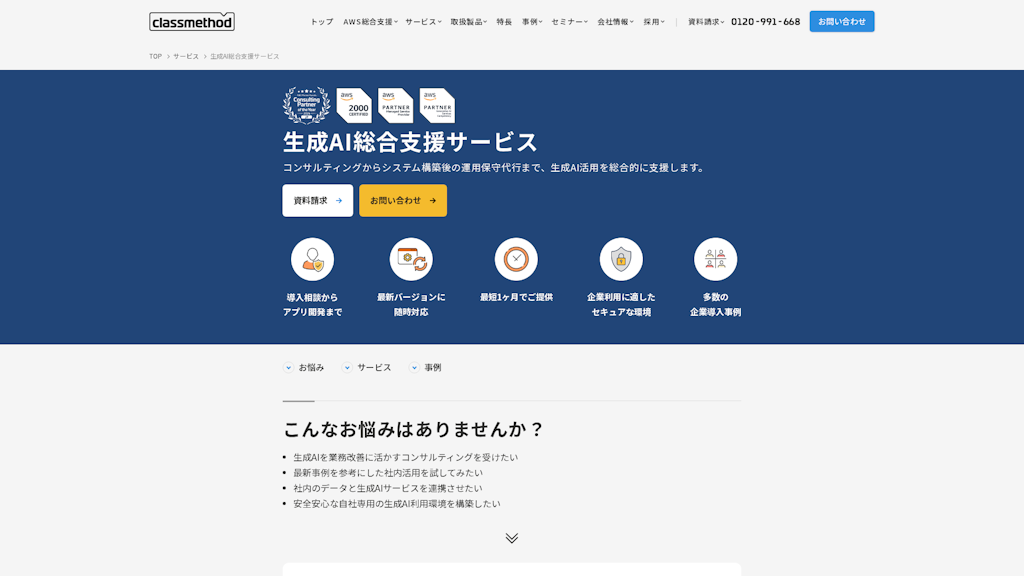Image resolution: width=1024 pixels, height=576 pixels.
Task: Click the white 資料請求 button
Action: (317, 200)
